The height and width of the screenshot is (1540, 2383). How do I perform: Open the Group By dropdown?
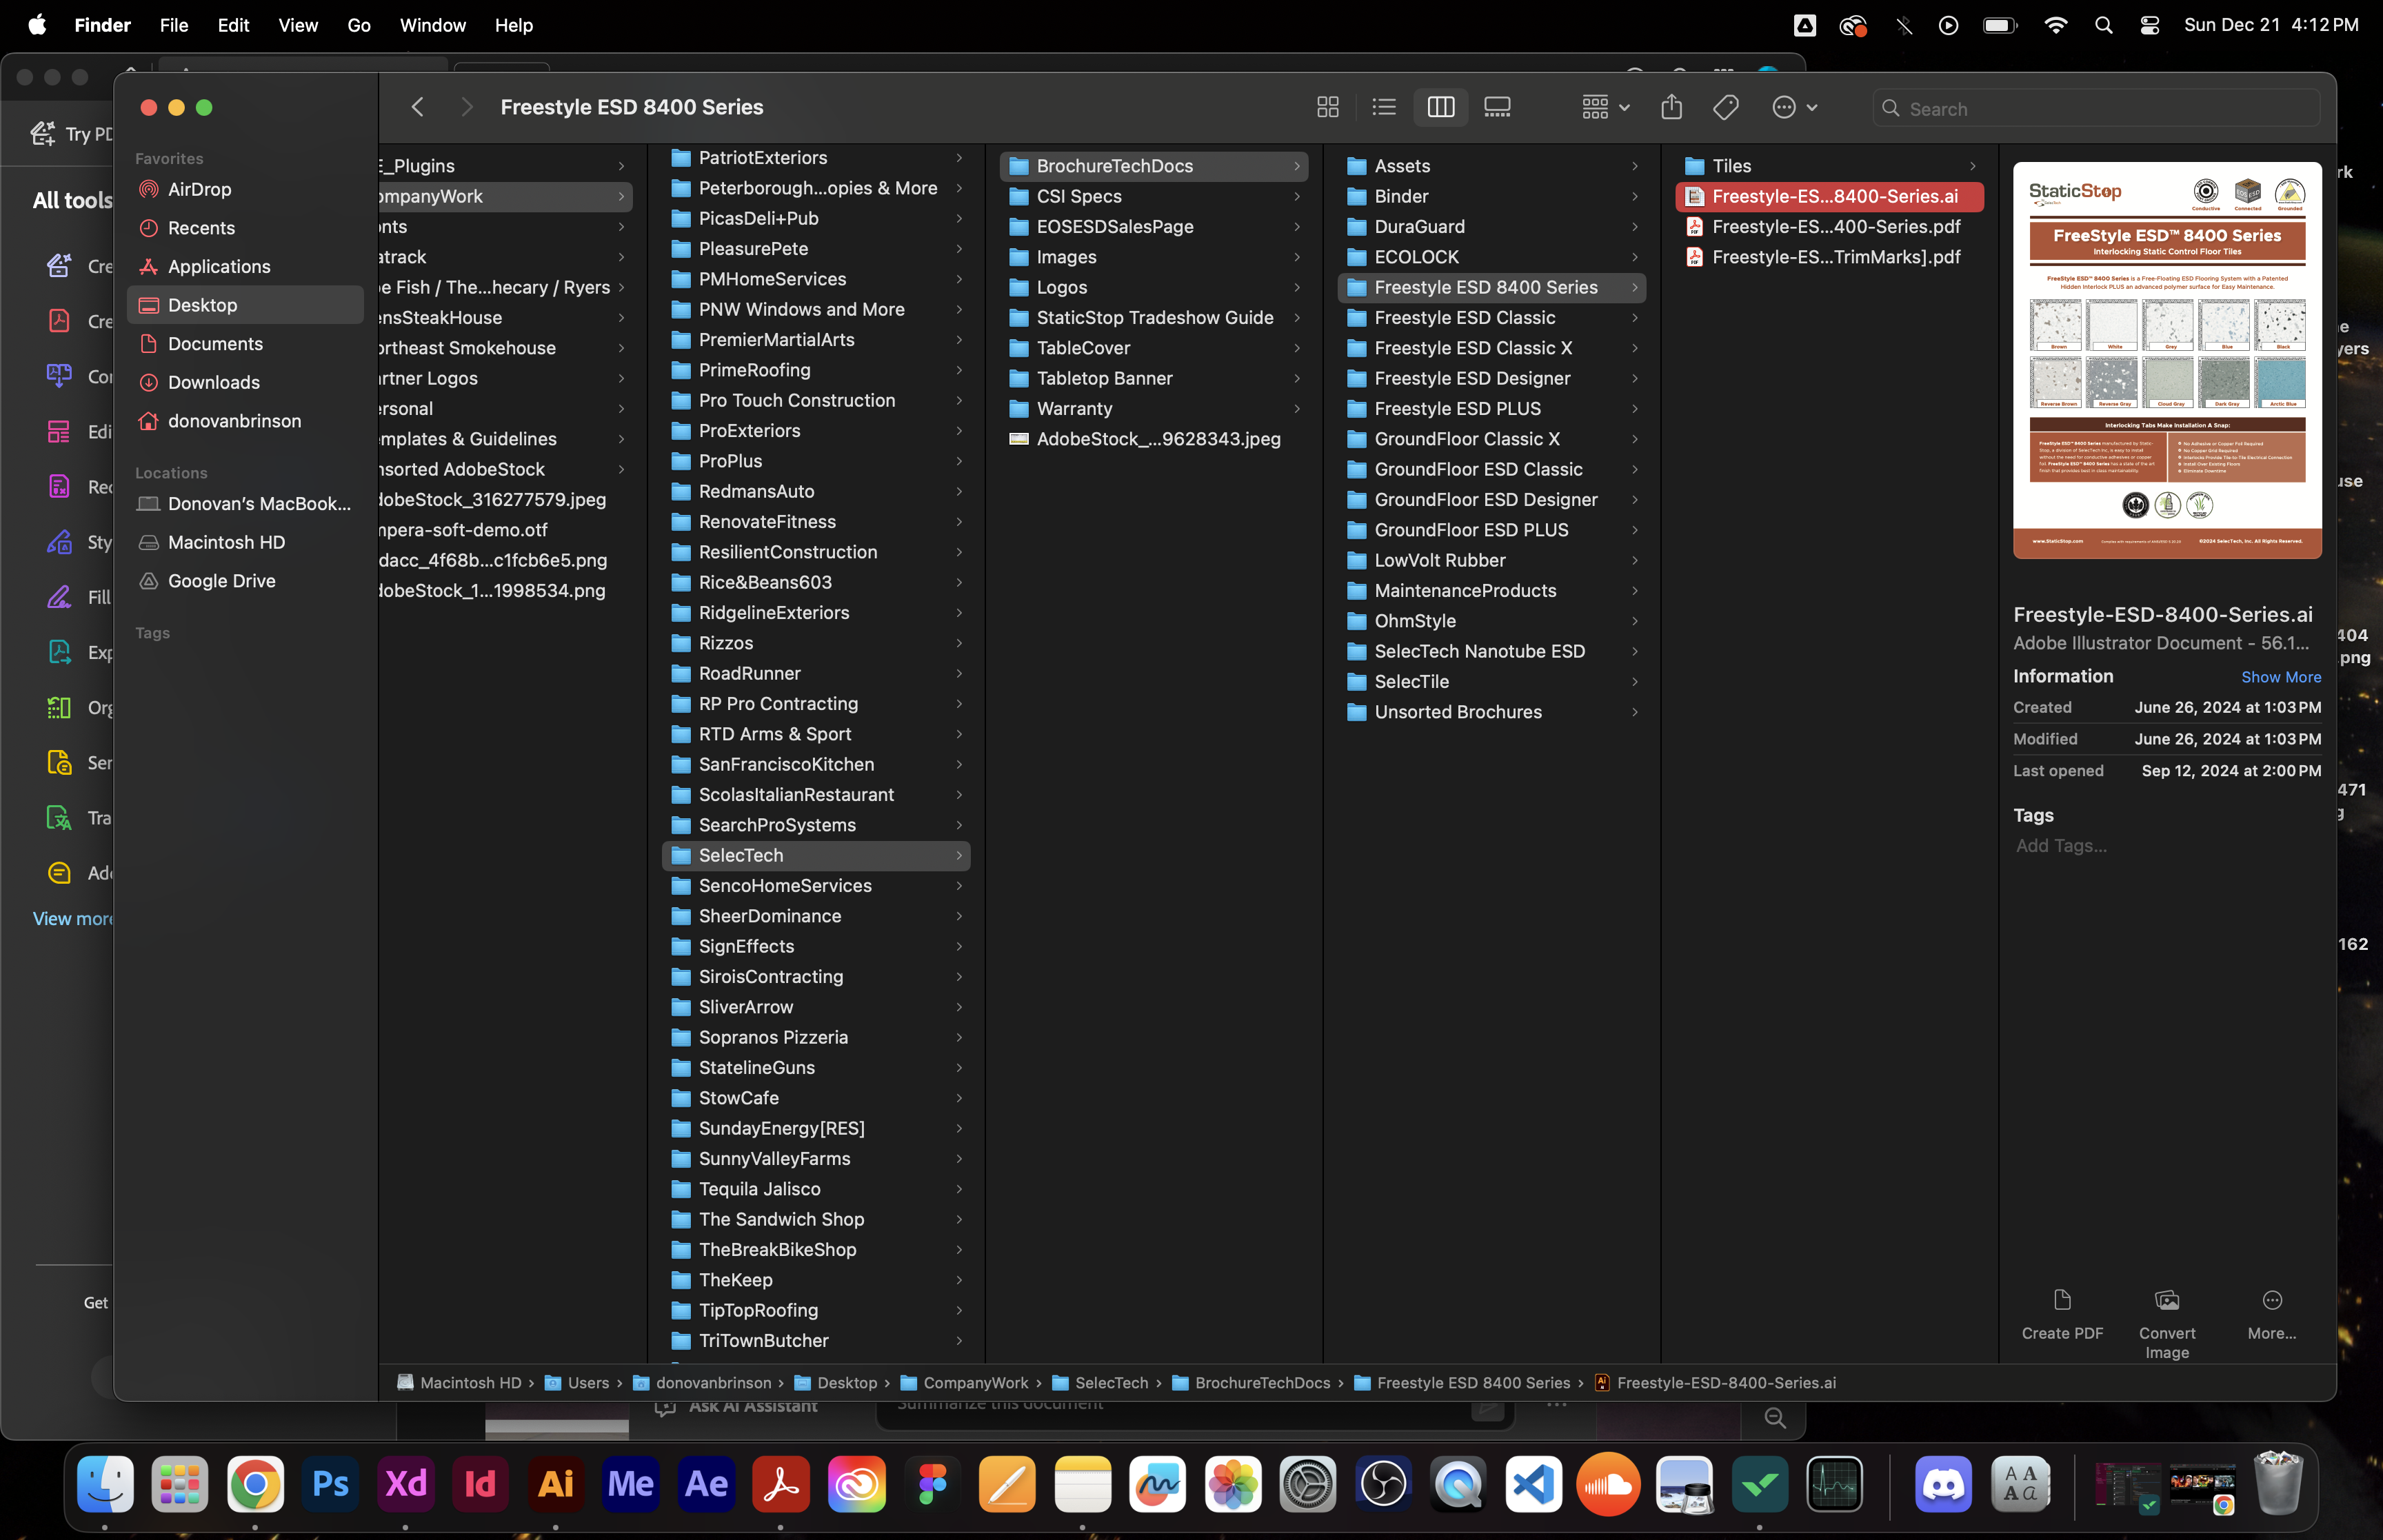pyautogui.click(x=1605, y=107)
